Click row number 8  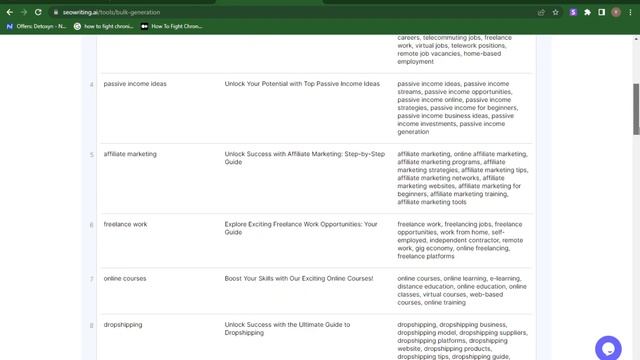coord(91,325)
